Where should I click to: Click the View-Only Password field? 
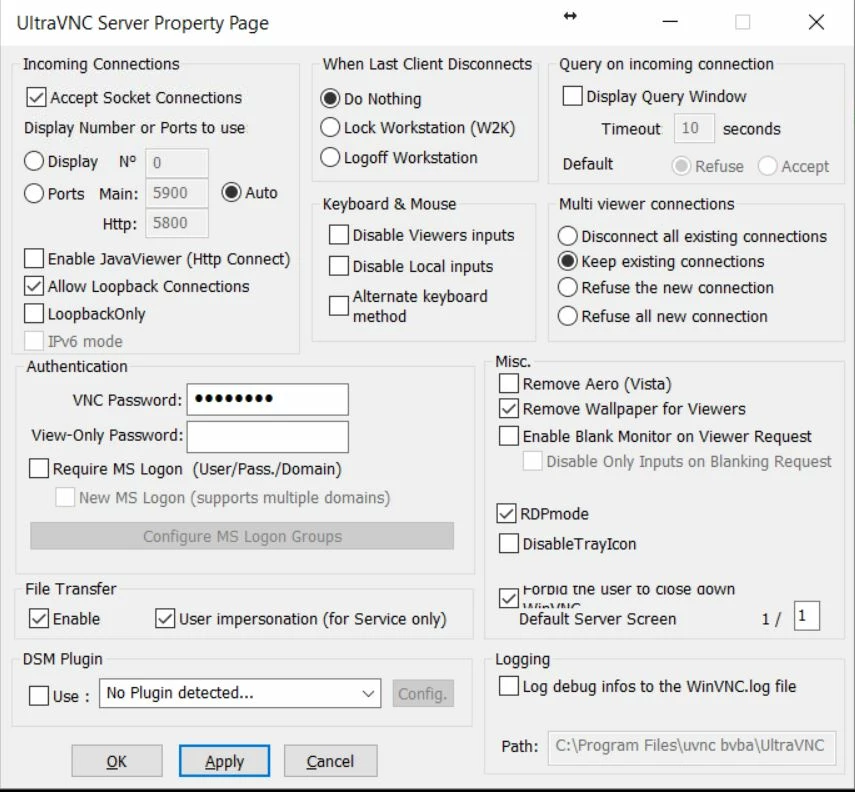[267, 436]
